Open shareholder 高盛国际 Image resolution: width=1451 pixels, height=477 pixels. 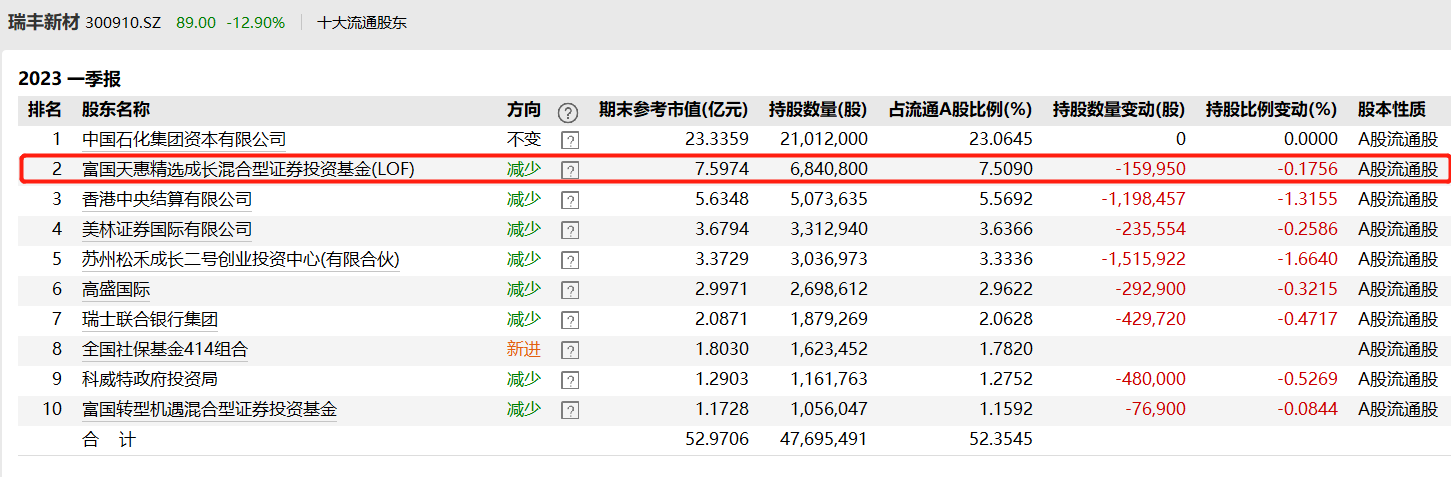116,289
